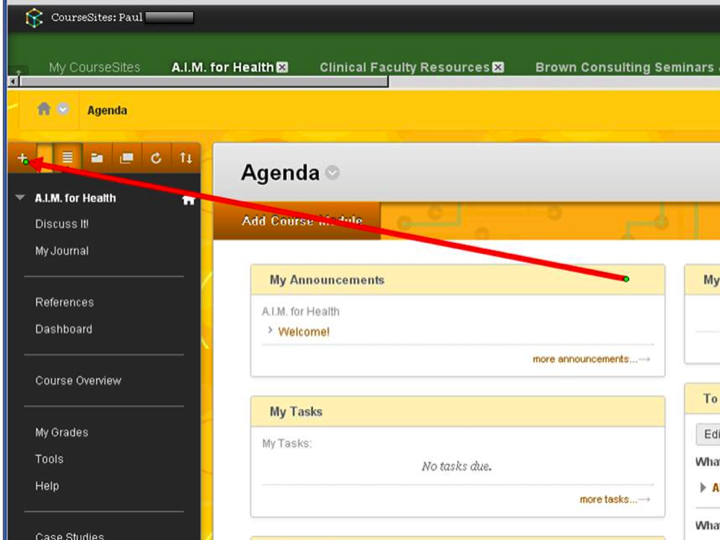Click the horizontal scrollbar under the course tabs
The height and width of the screenshot is (540, 720).
pos(204,82)
